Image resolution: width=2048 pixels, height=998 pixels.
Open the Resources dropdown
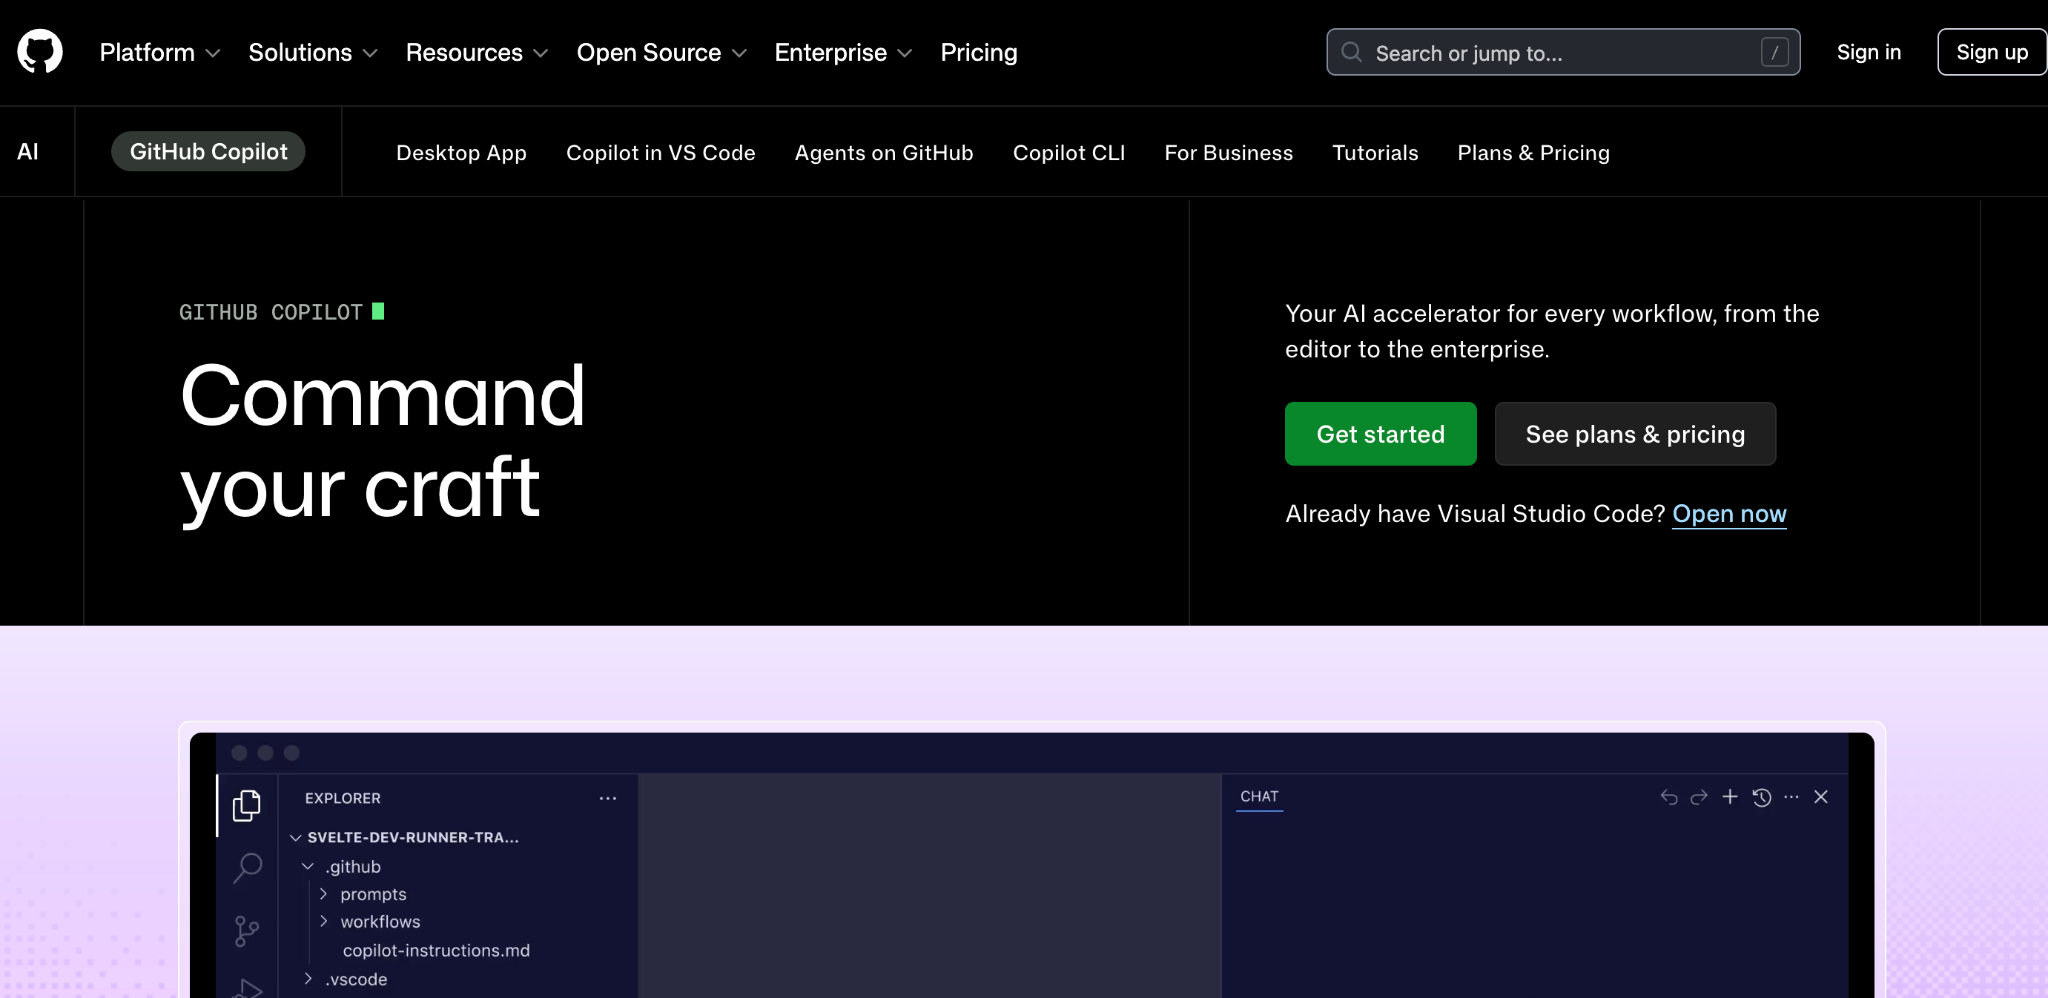tap(477, 52)
